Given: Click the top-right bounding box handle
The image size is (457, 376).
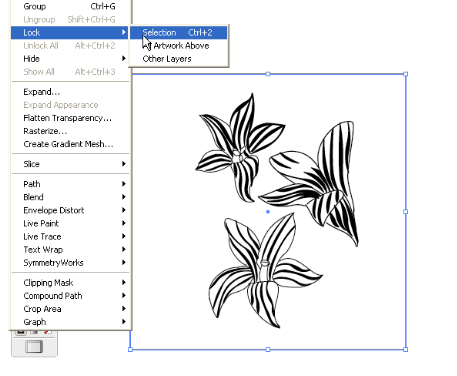Looking at the screenshot, I should click(406, 74).
